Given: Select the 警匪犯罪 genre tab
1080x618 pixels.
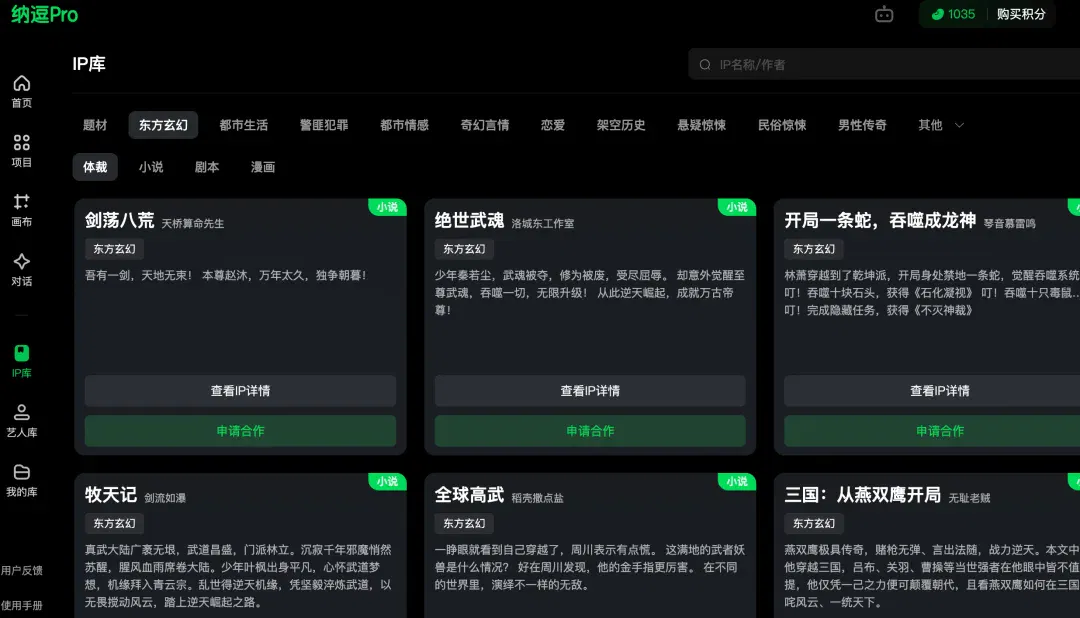Looking at the screenshot, I should click(x=324, y=125).
